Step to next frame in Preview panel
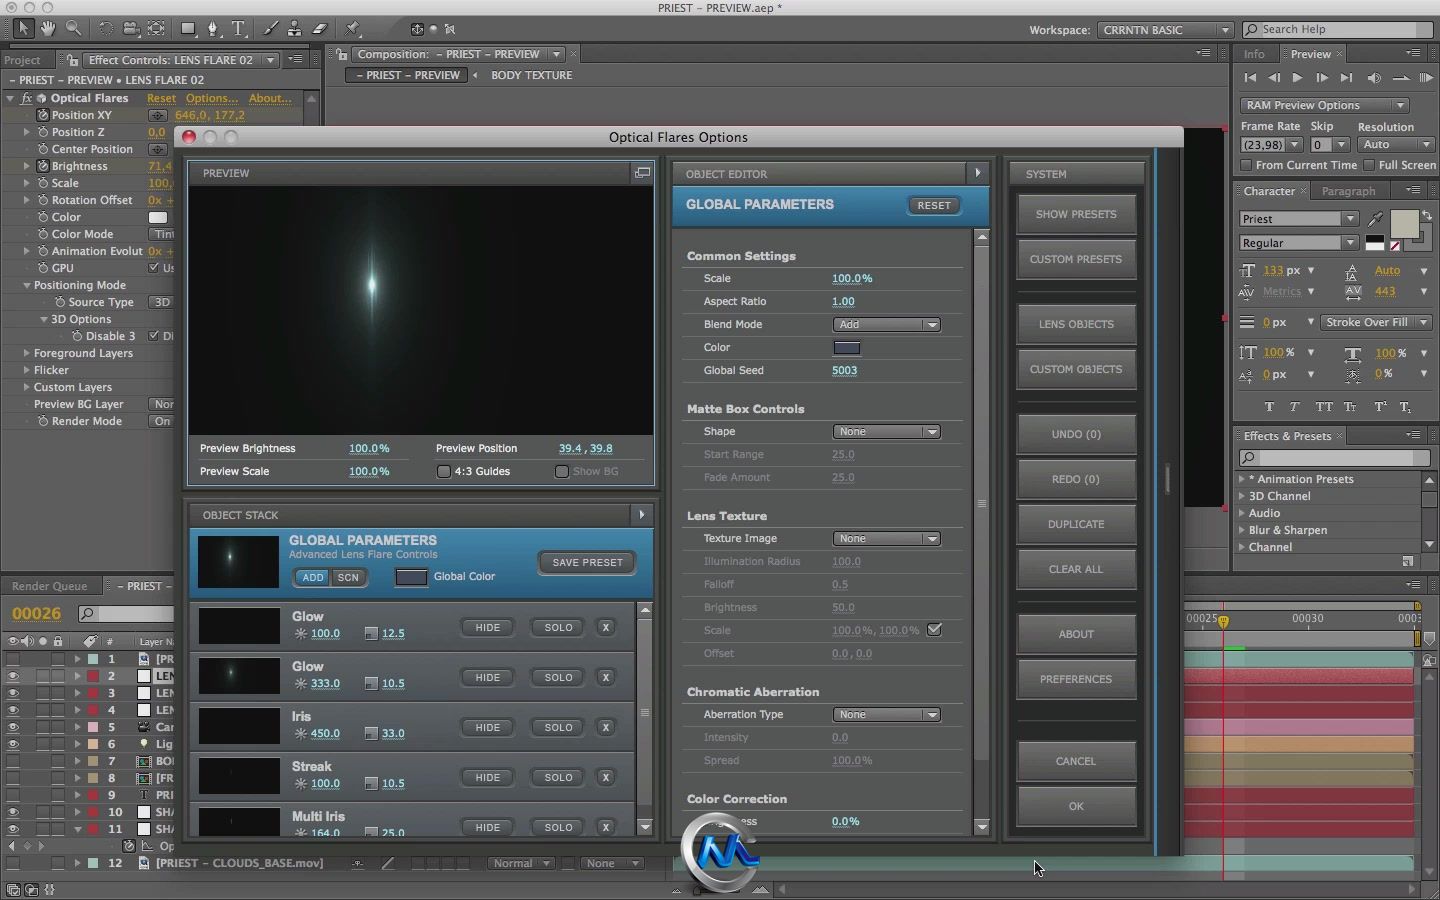This screenshot has width=1440, height=900. 1321,78
